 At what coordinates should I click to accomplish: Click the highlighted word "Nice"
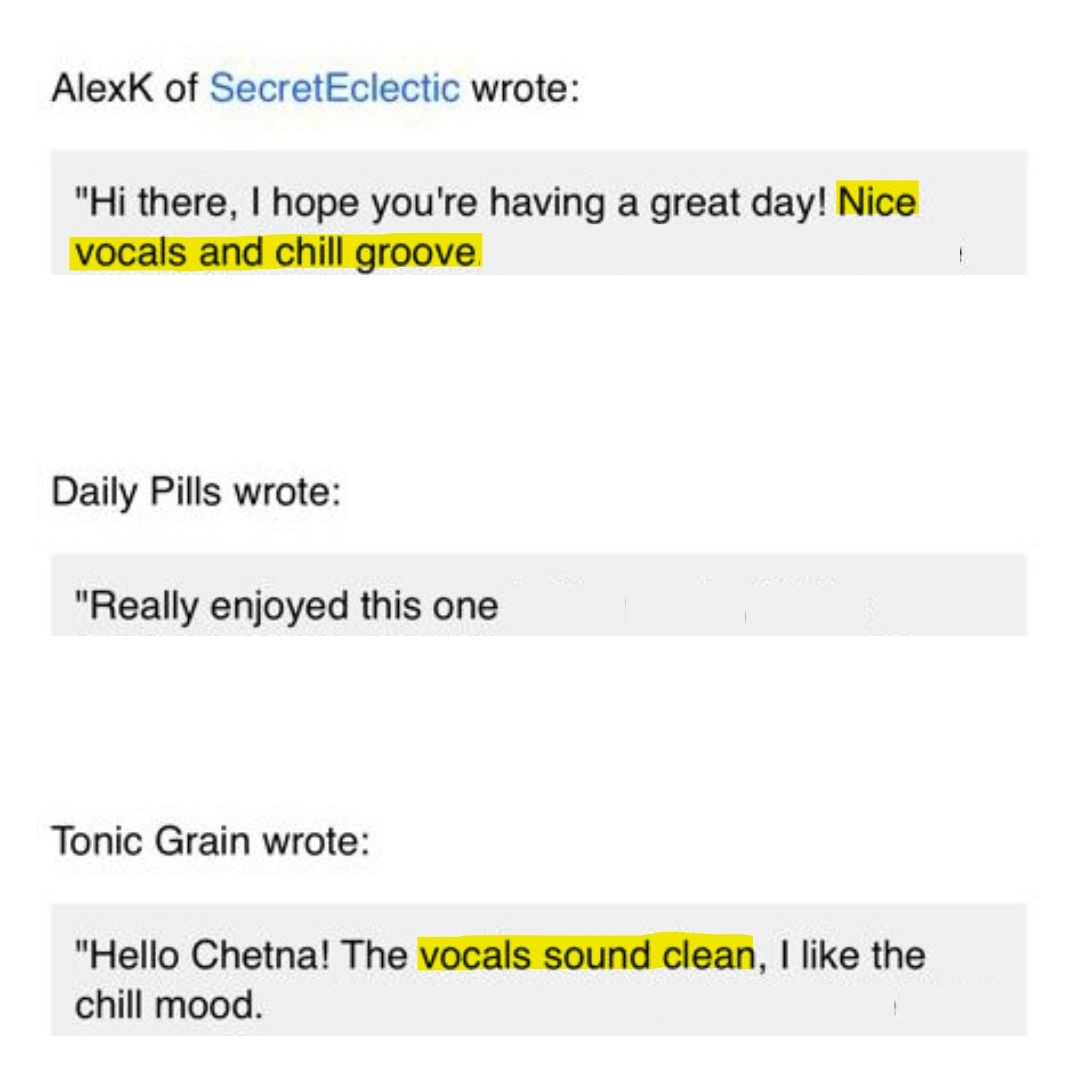point(877,201)
